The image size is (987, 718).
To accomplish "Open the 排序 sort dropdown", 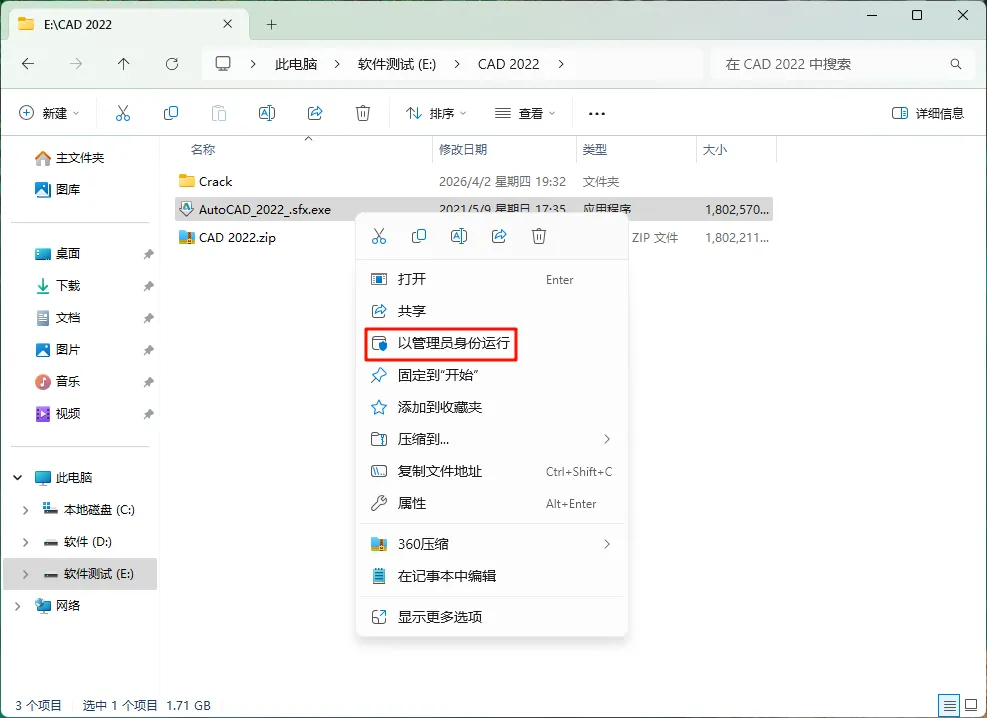I will point(436,113).
